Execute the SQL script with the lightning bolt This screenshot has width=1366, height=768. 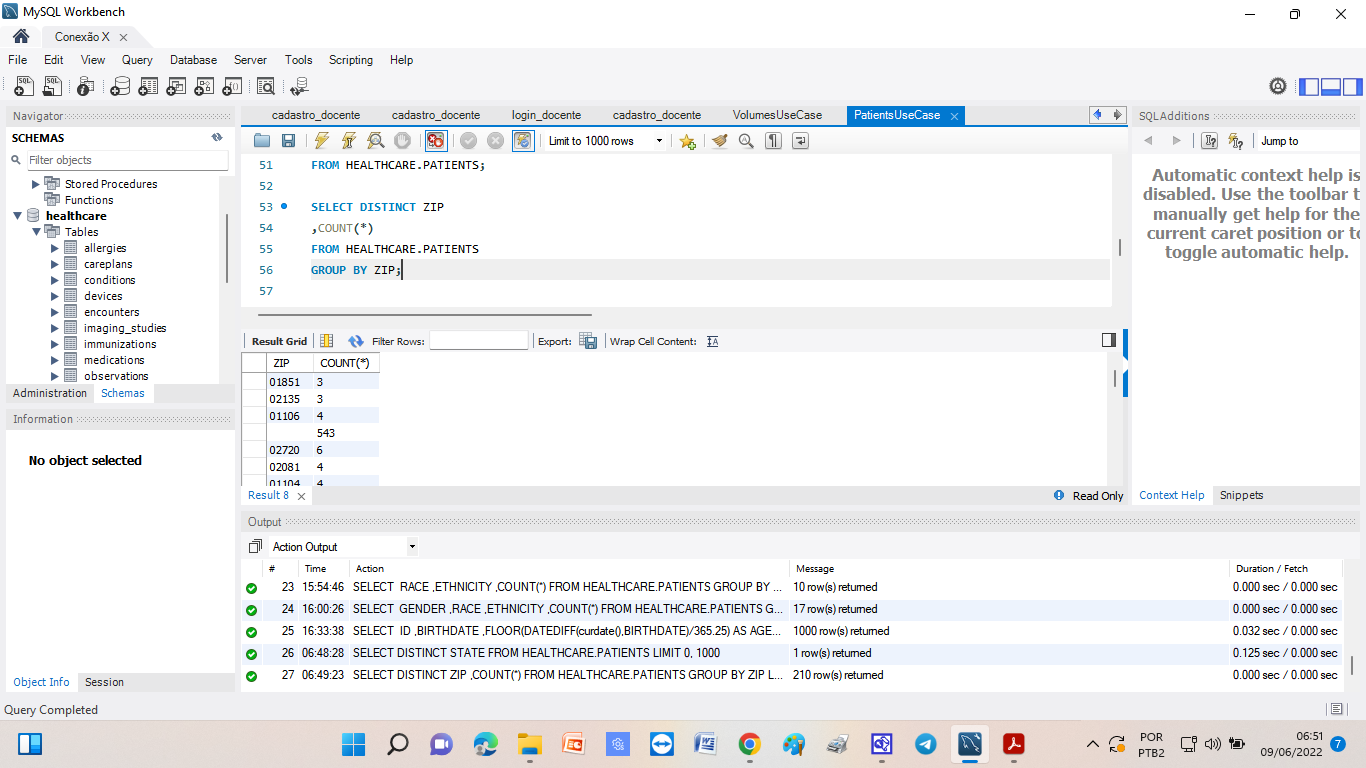[321, 141]
